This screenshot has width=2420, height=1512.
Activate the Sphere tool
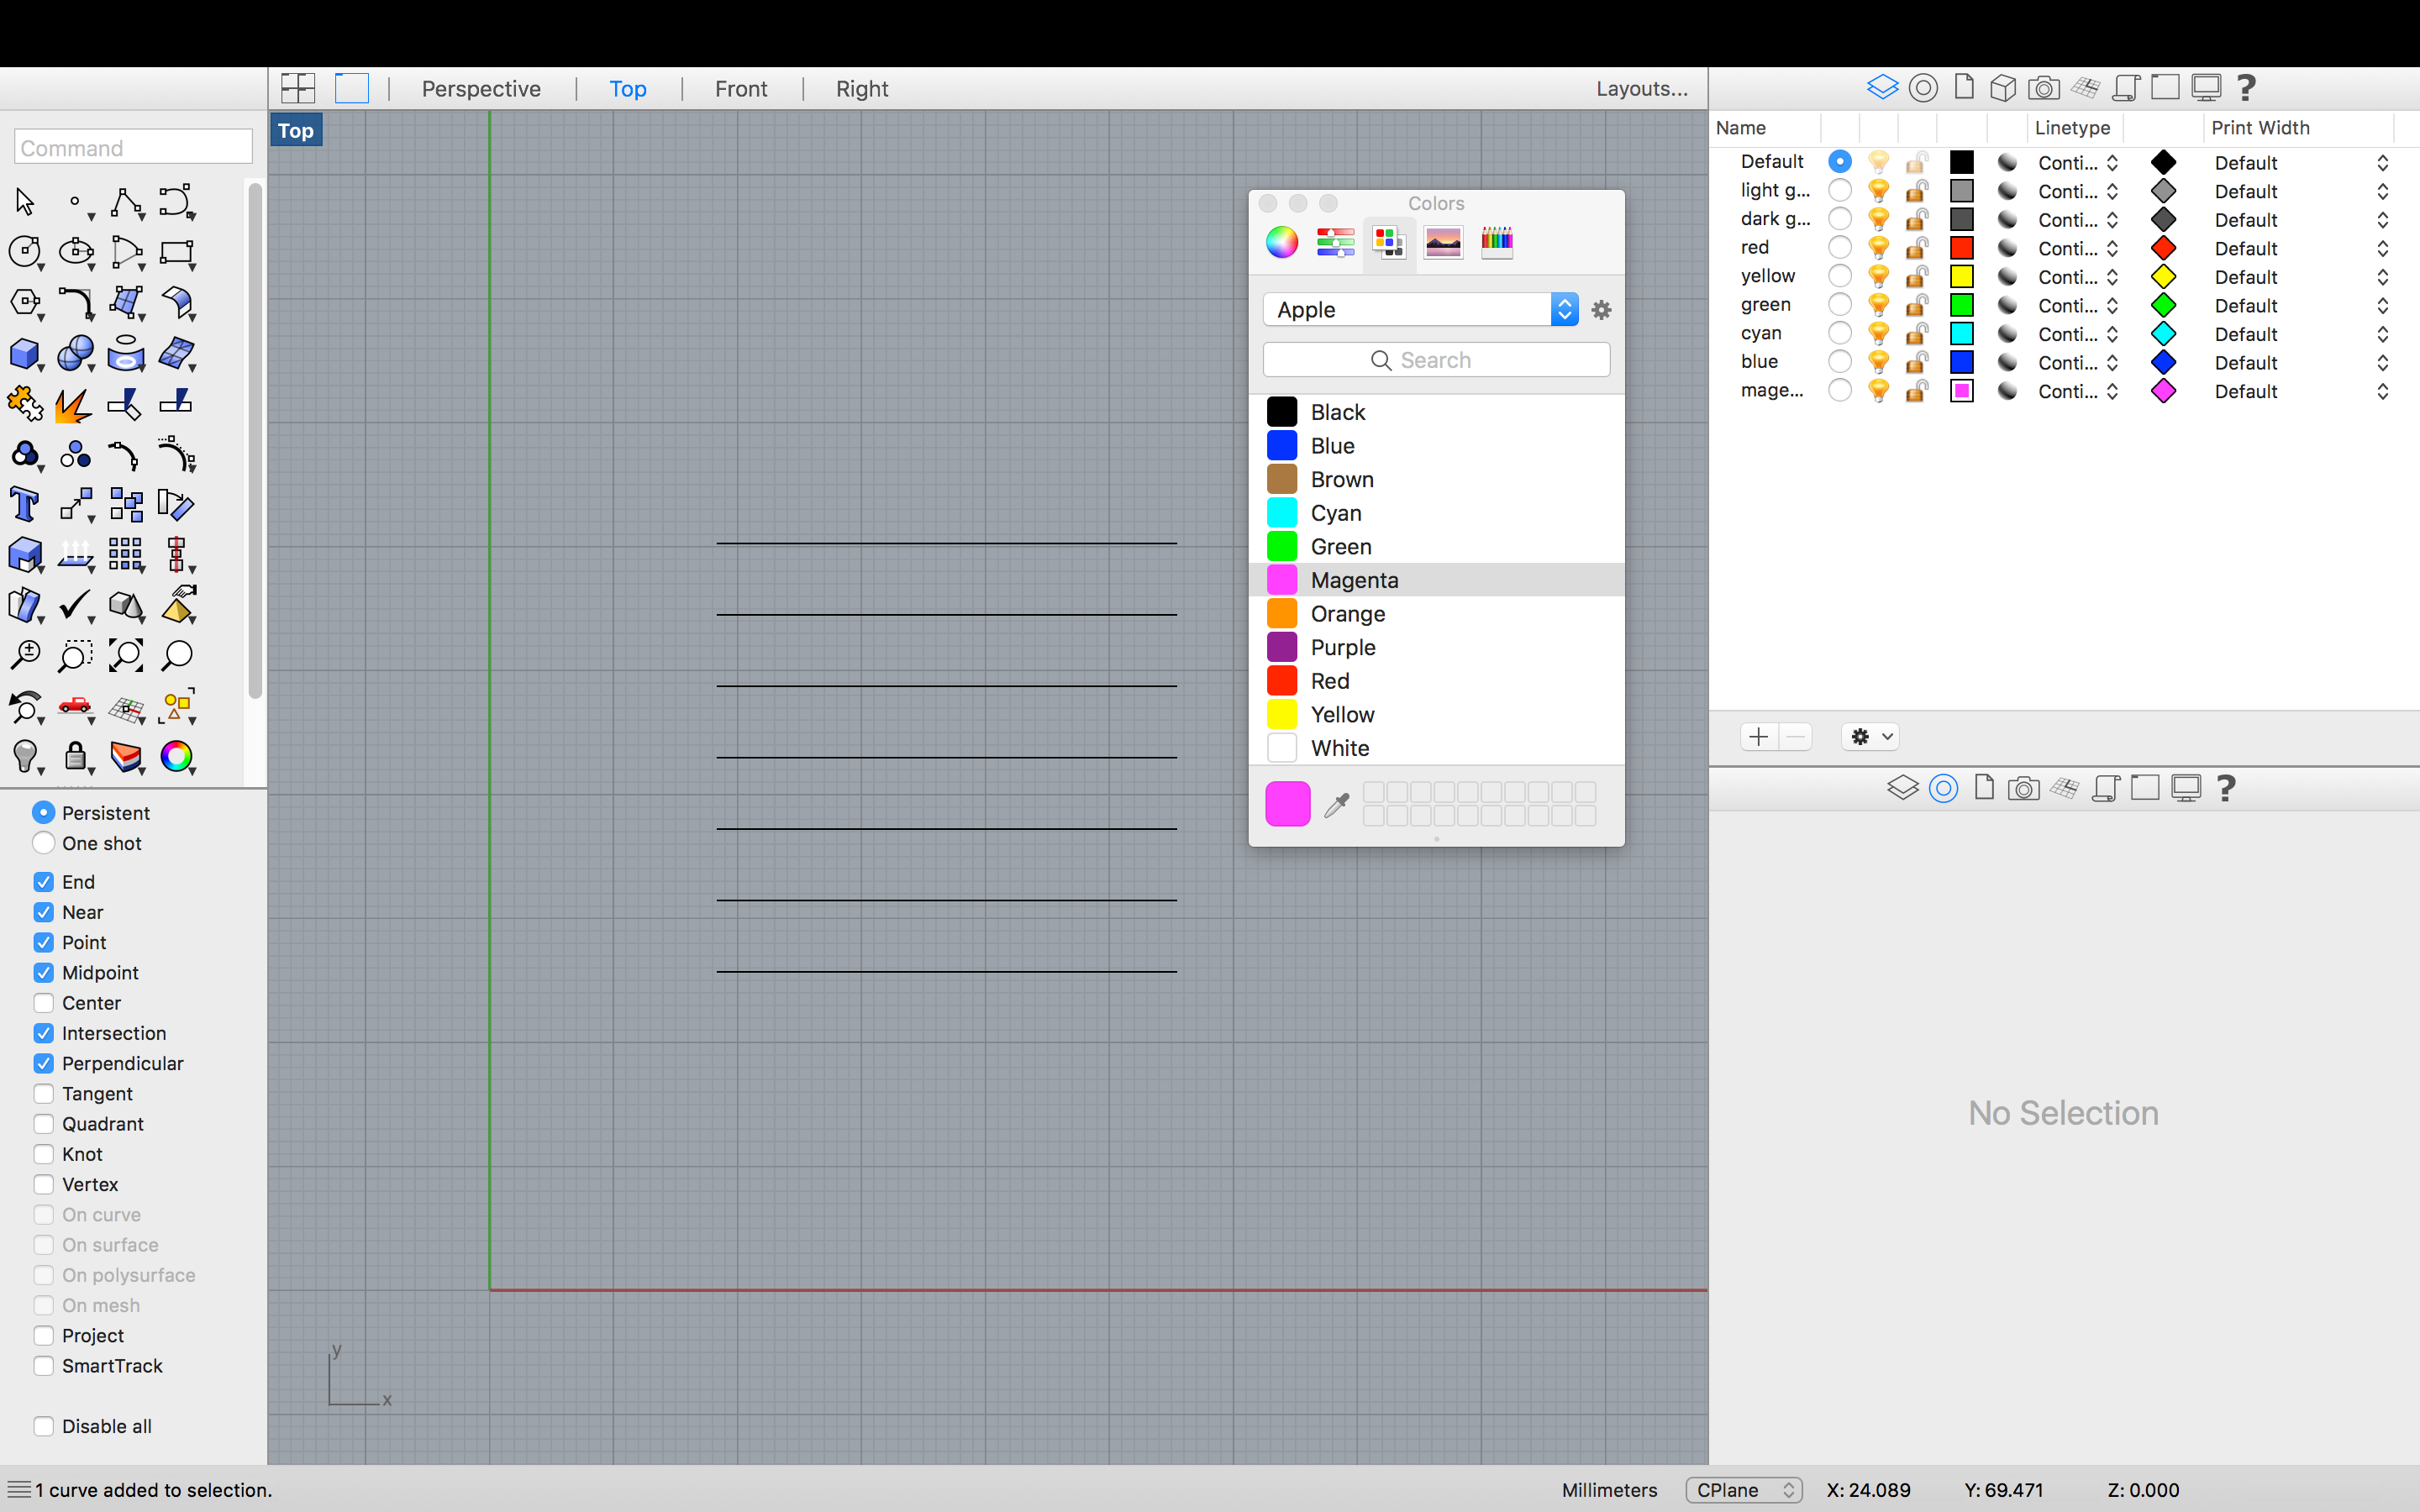(76, 355)
